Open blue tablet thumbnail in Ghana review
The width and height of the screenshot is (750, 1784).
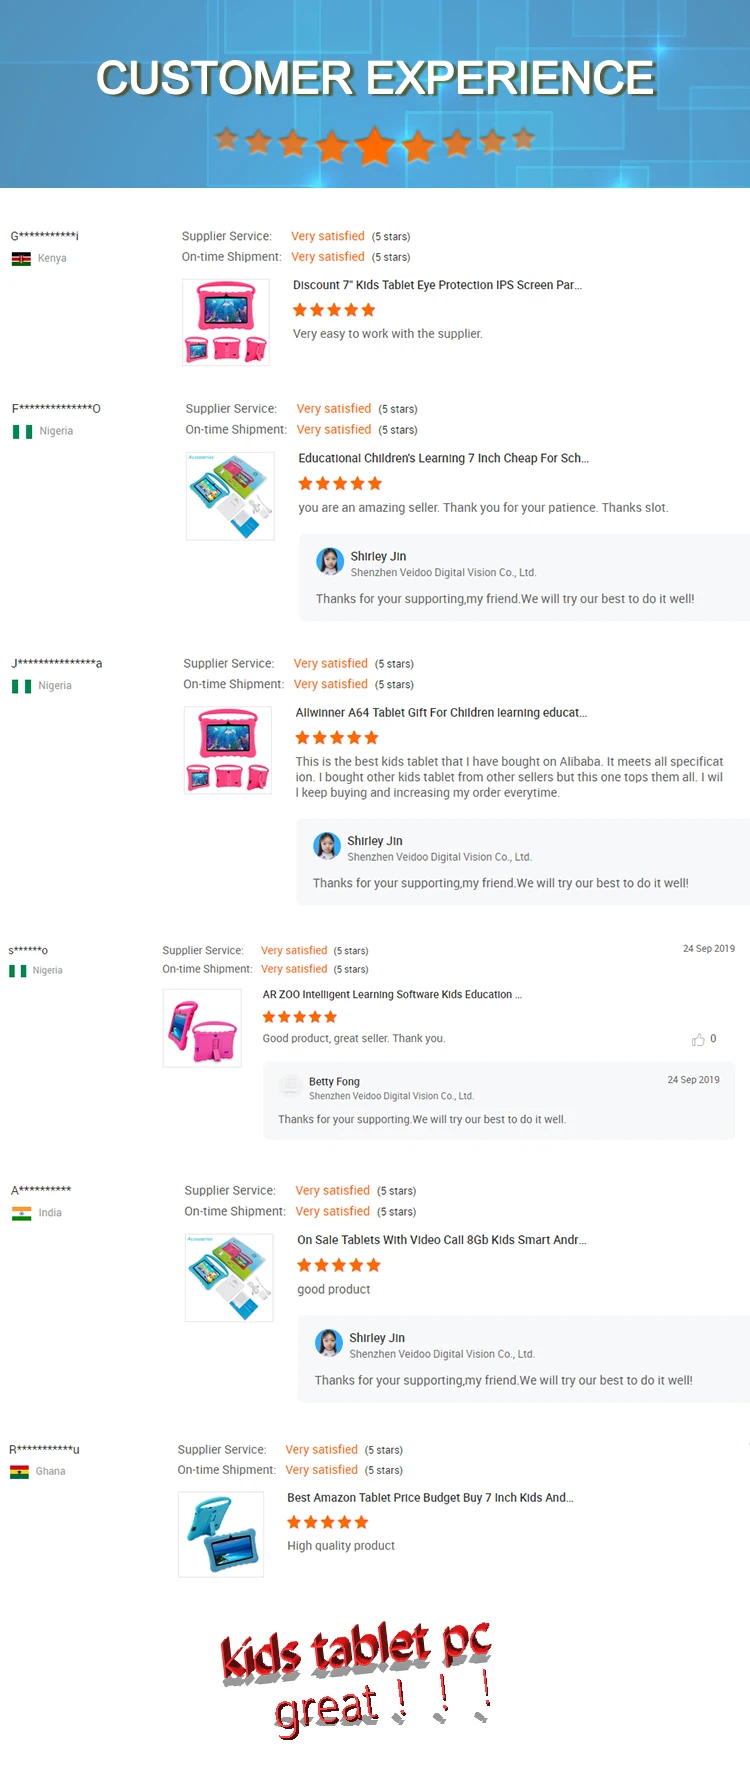(221, 1534)
